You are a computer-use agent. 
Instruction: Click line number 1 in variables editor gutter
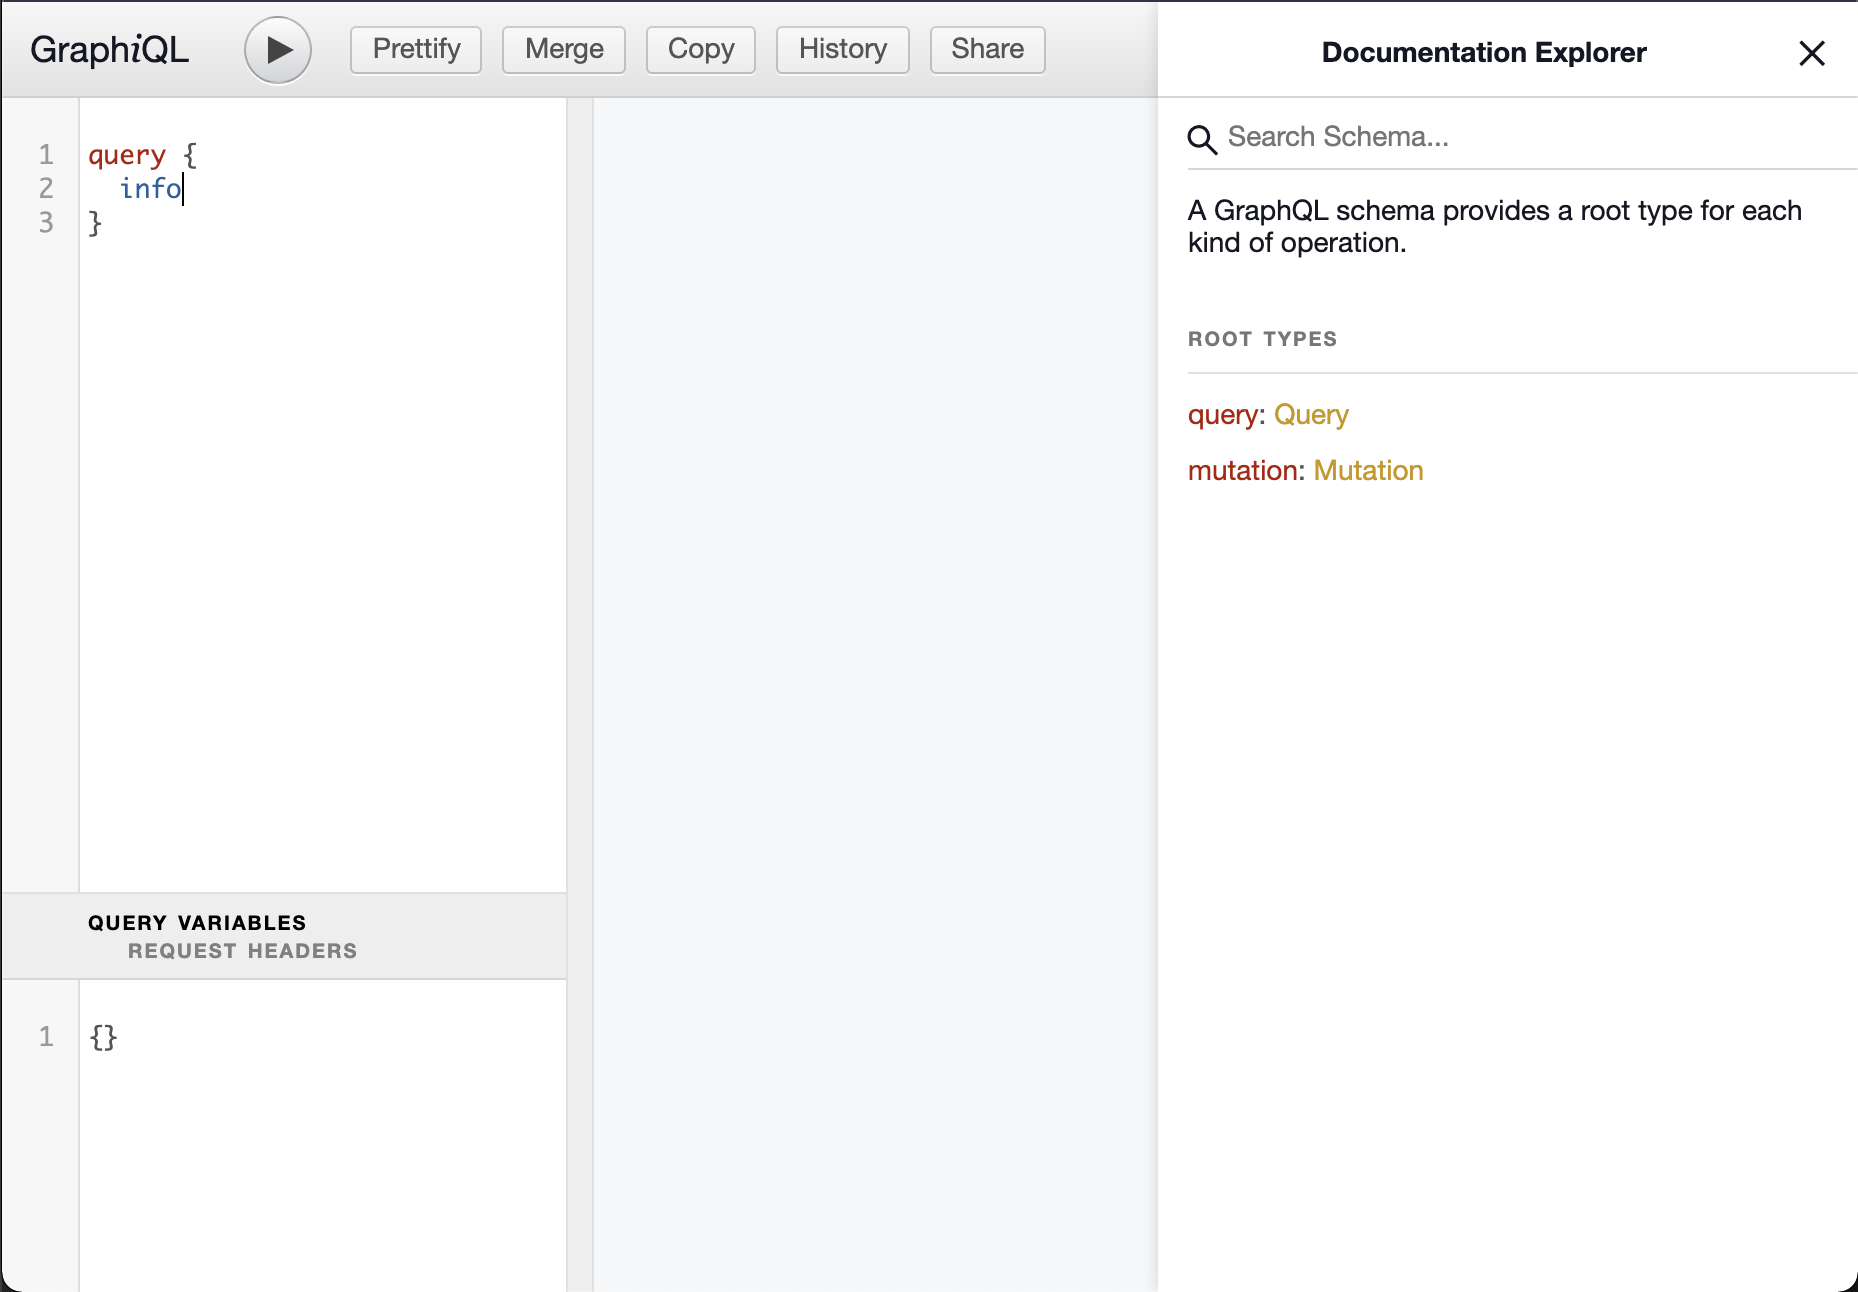tap(46, 1036)
